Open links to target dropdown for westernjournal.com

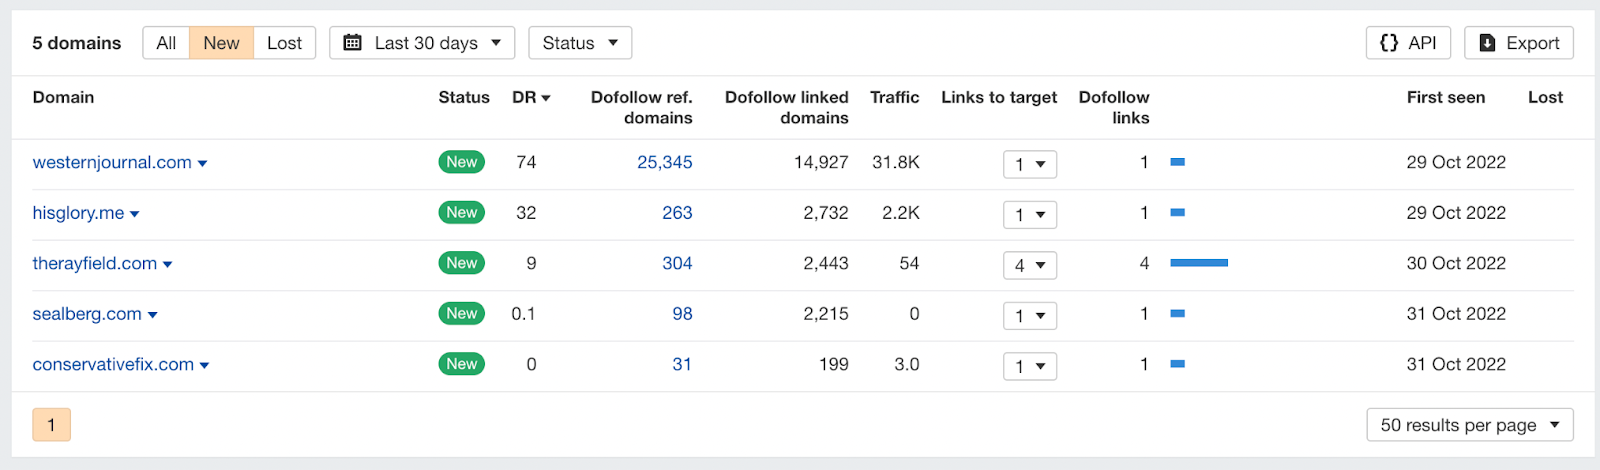(x=1030, y=164)
